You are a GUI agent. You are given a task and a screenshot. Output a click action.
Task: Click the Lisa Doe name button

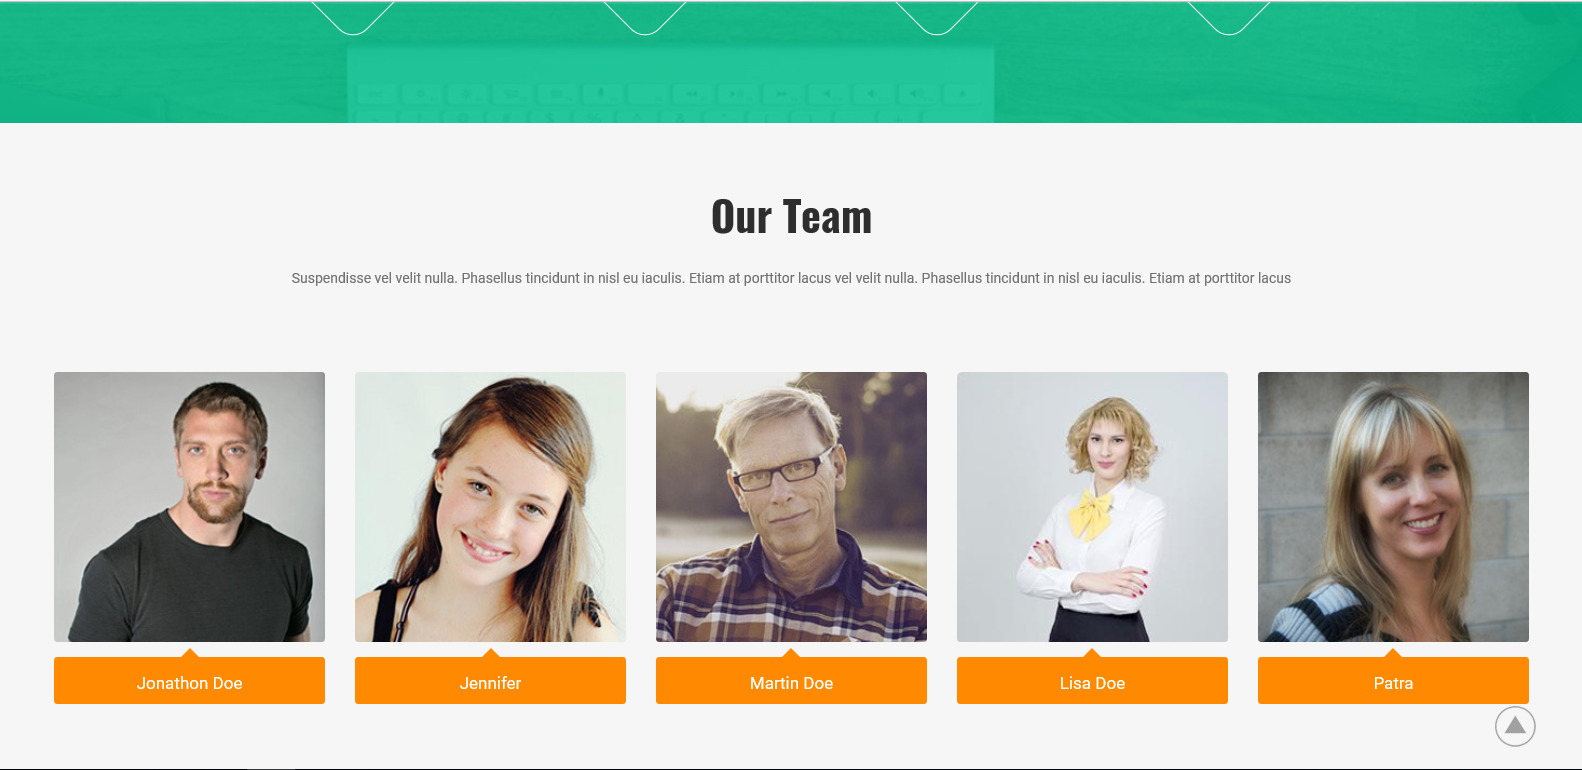[x=1092, y=681]
